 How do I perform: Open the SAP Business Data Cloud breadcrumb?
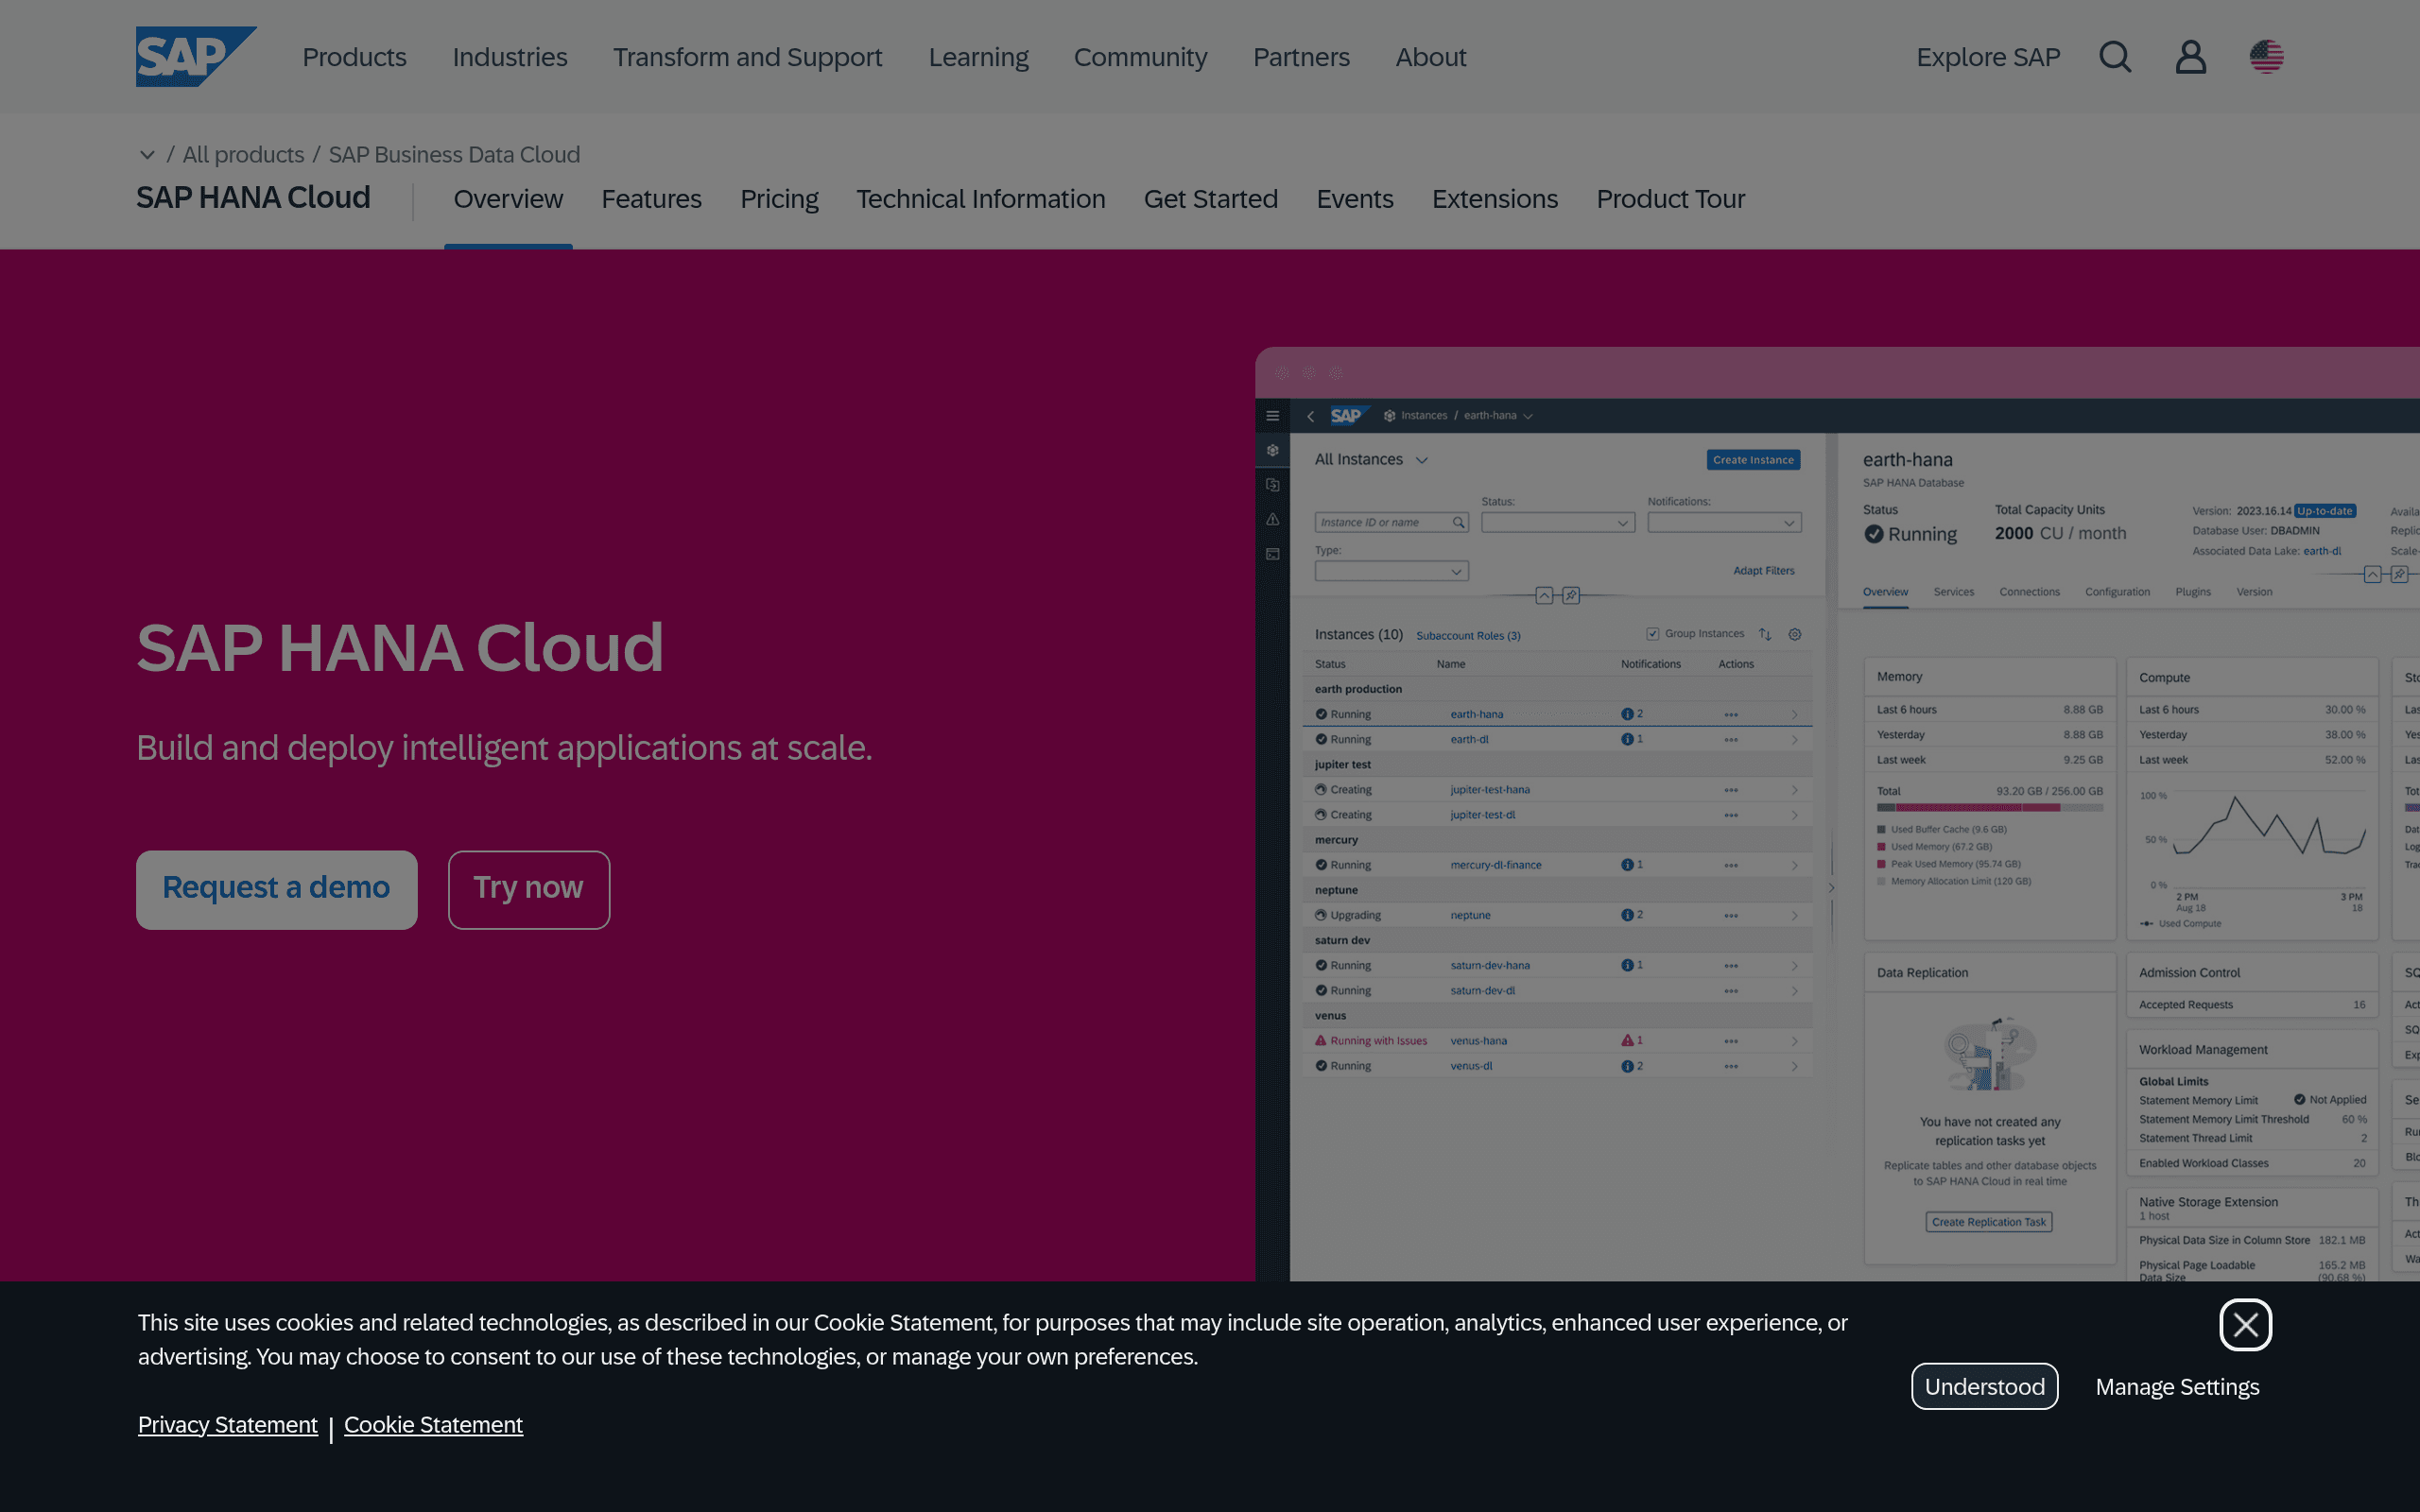pyautogui.click(x=454, y=155)
